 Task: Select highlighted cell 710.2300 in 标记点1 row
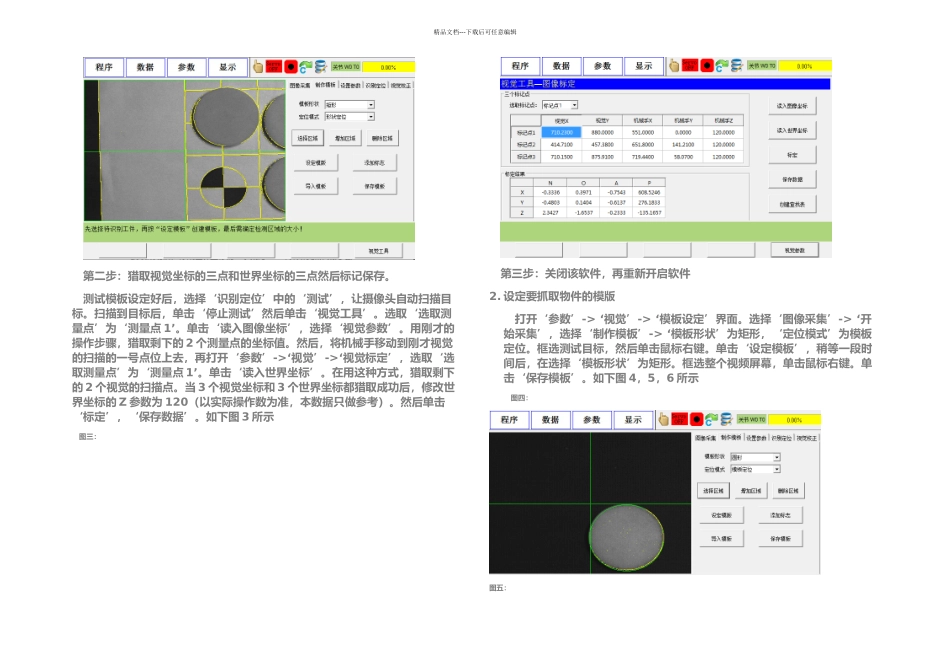tap(562, 132)
